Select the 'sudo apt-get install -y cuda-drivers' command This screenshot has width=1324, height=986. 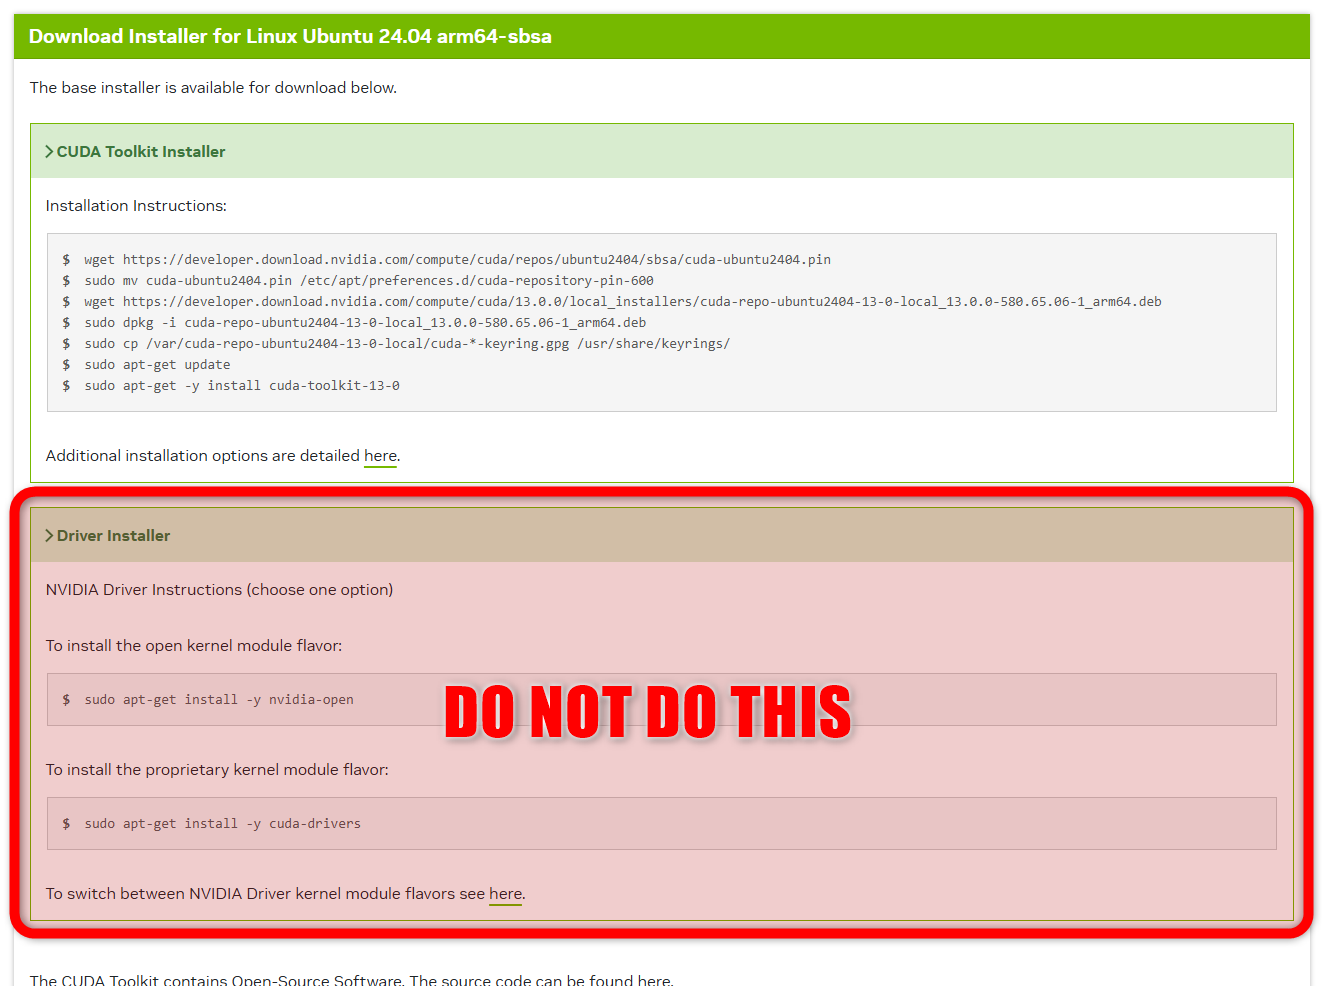point(222,824)
